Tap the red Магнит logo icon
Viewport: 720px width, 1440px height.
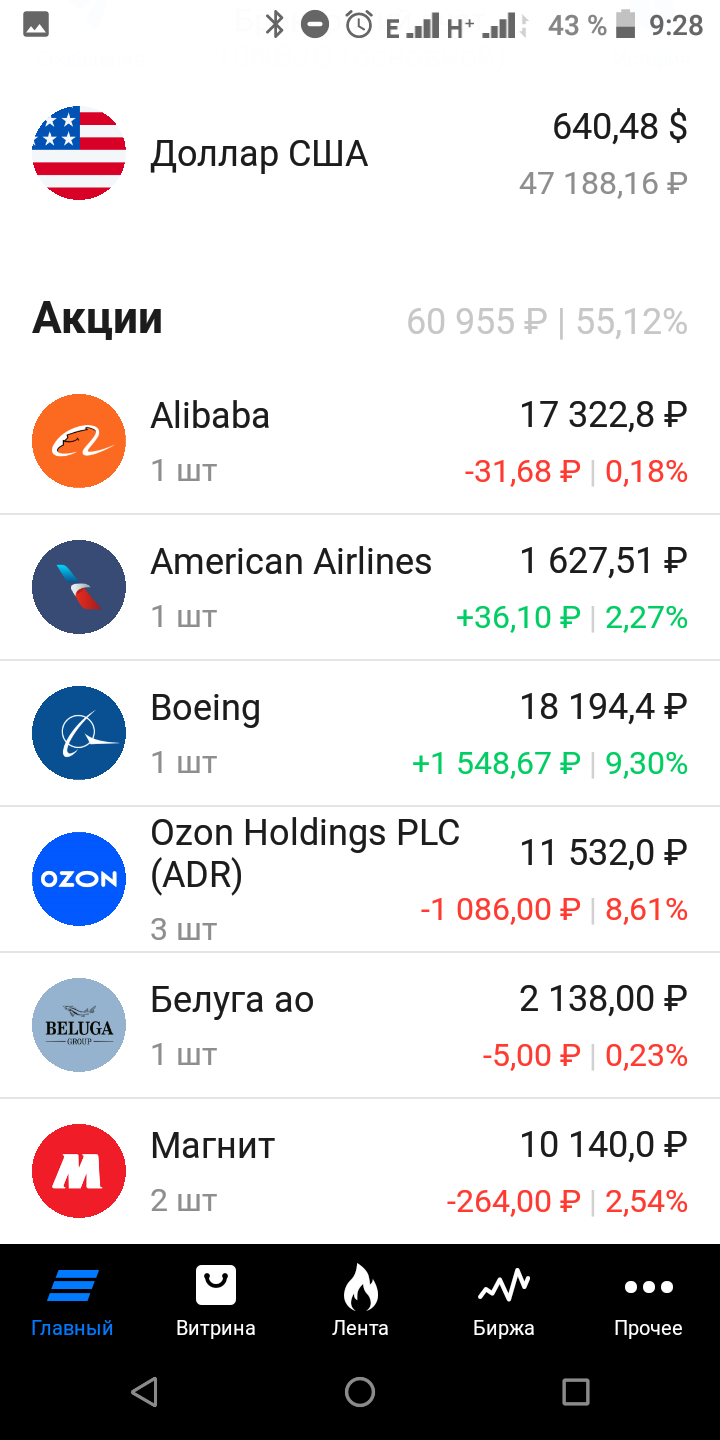click(x=79, y=1171)
